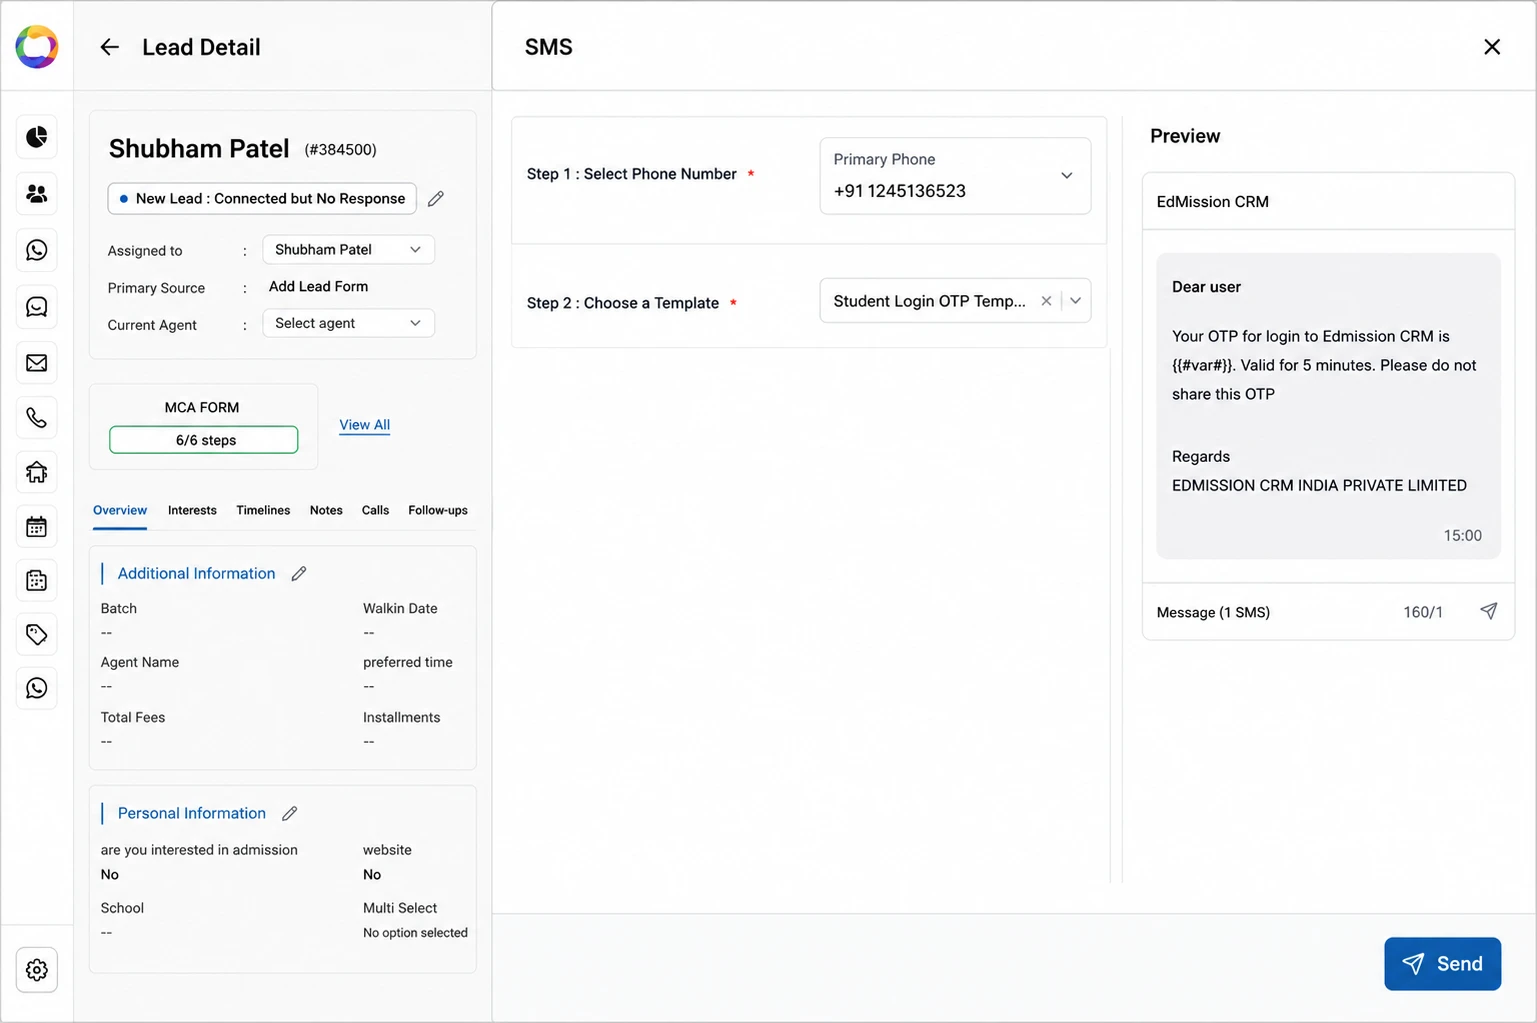Image resolution: width=1537 pixels, height=1023 pixels.
Task: Click the paper plane icon in preview
Action: coord(1489,611)
